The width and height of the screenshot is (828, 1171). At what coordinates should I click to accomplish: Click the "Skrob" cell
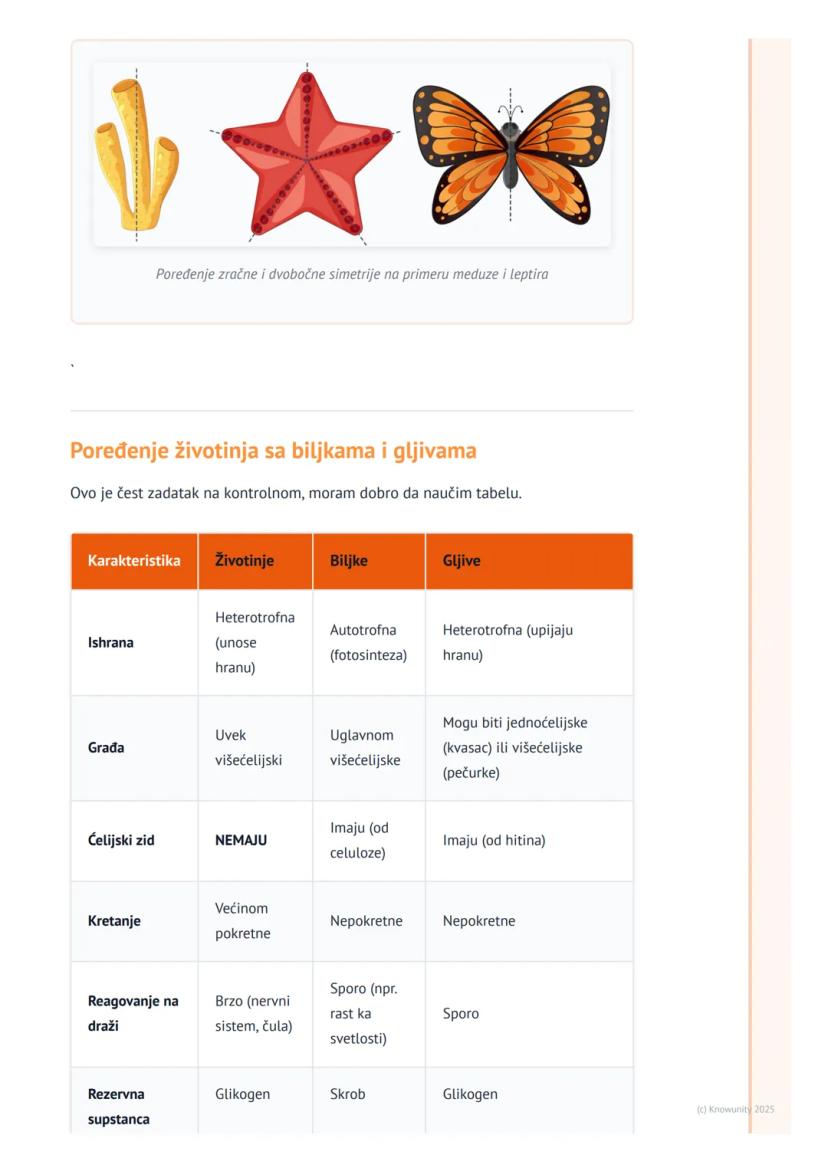(348, 1094)
